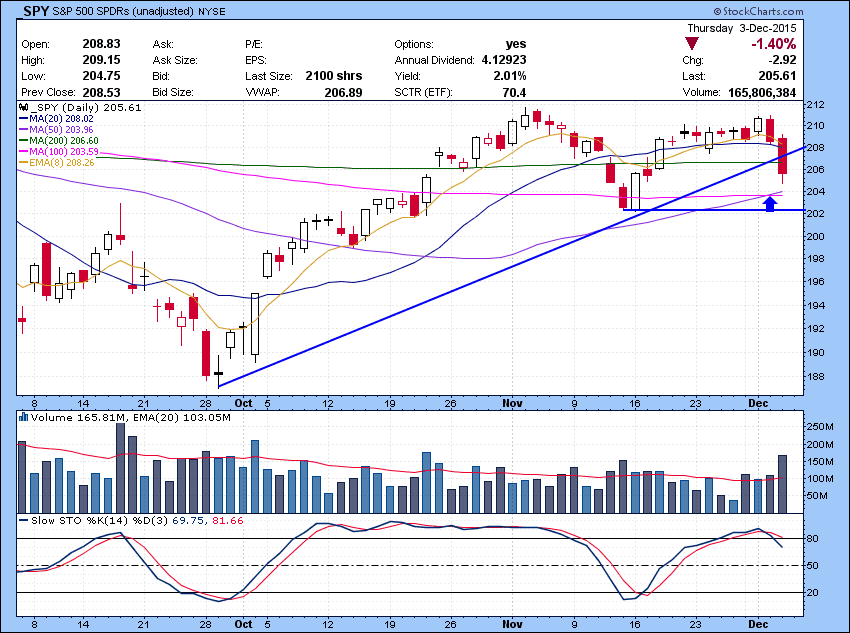Screen dimensions: 850x633
Task: Click the Annual Dividend value 4.12923
Action: tap(504, 60)
